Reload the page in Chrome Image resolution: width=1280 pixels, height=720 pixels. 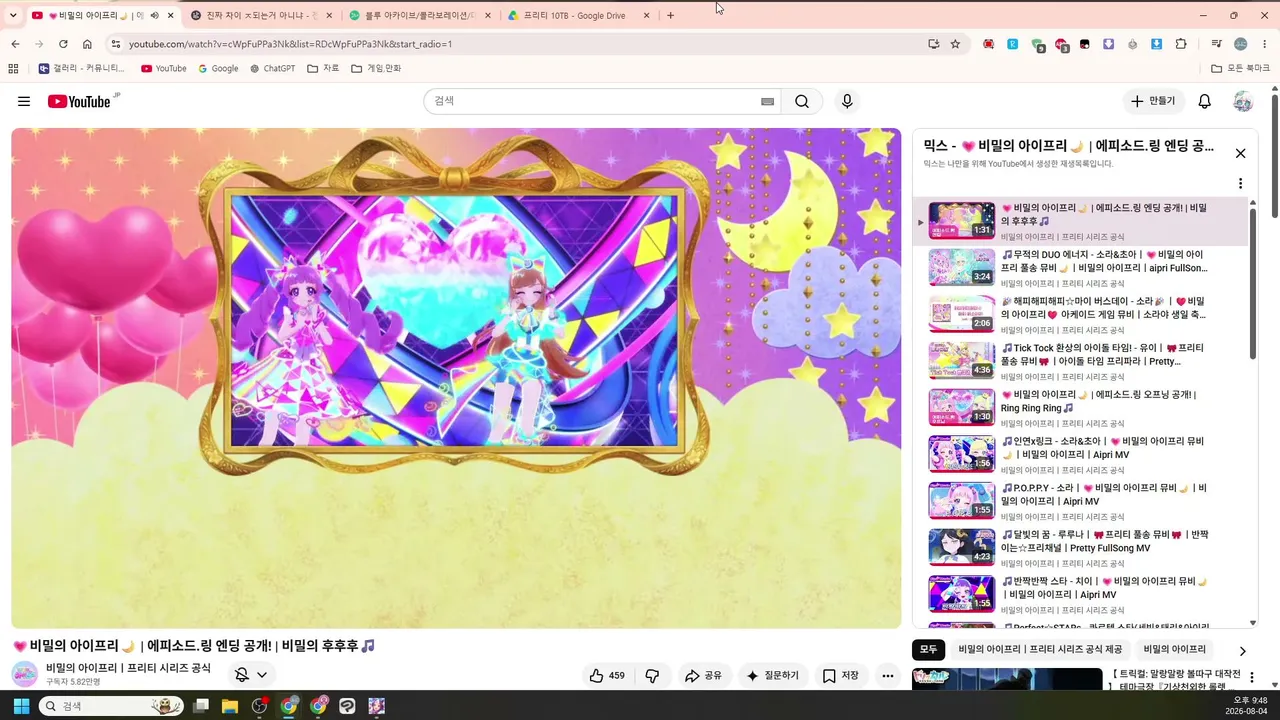point(63,44)
